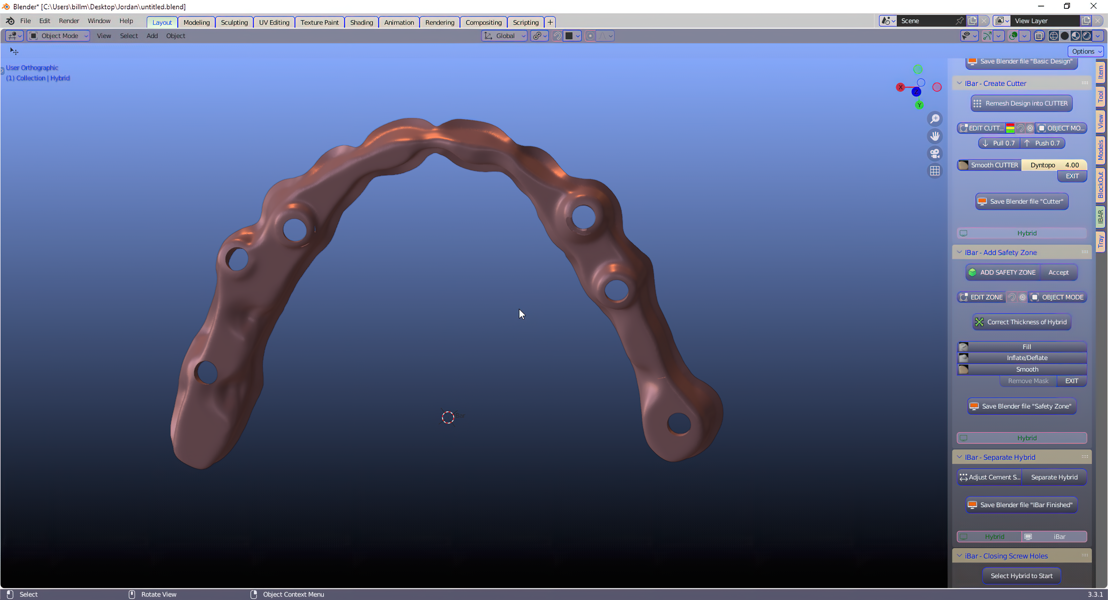Click the Dyntopo 4.00 value field
Image resolution: width=1108 pixels, height=600 pixels.
coord(1055,165)
